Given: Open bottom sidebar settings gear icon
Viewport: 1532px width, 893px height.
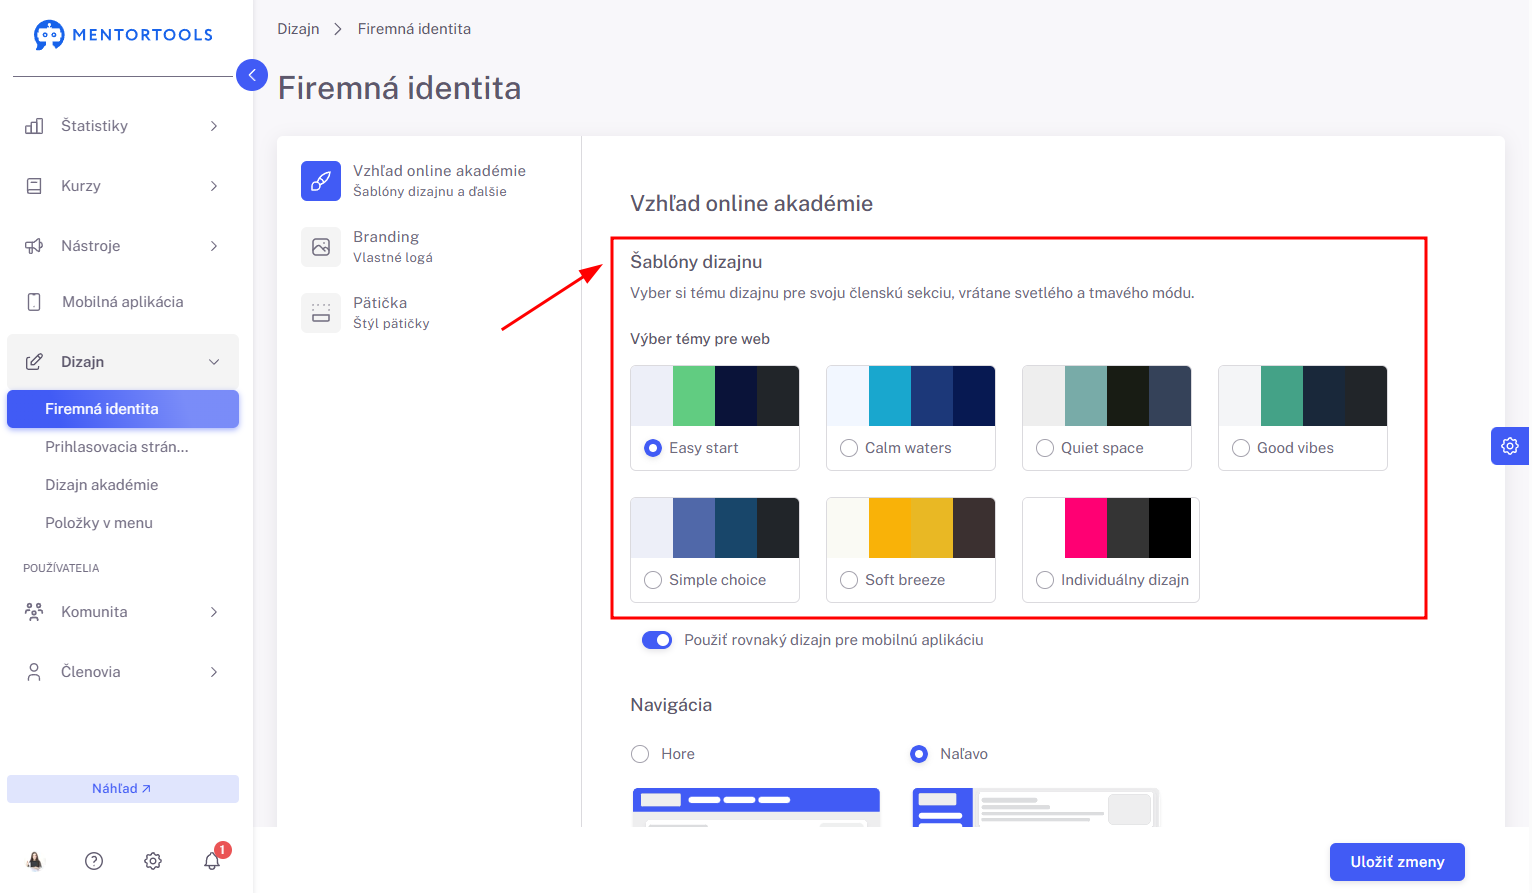Looking at the screenshot, I should (153, 861).
